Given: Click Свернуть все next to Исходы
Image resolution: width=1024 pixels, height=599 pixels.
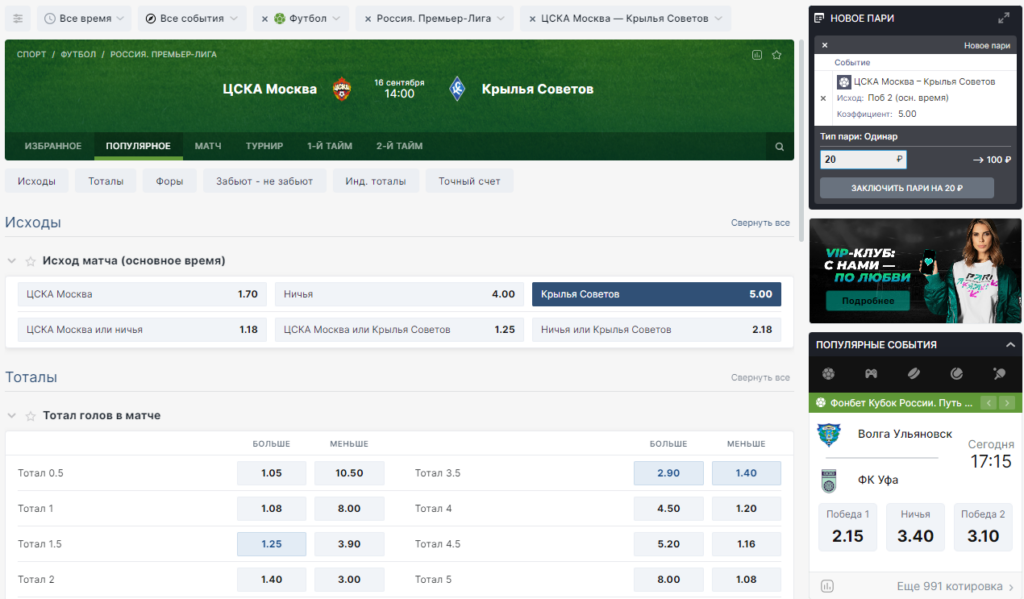Looking at the screenshot, I should click(760, 223).
